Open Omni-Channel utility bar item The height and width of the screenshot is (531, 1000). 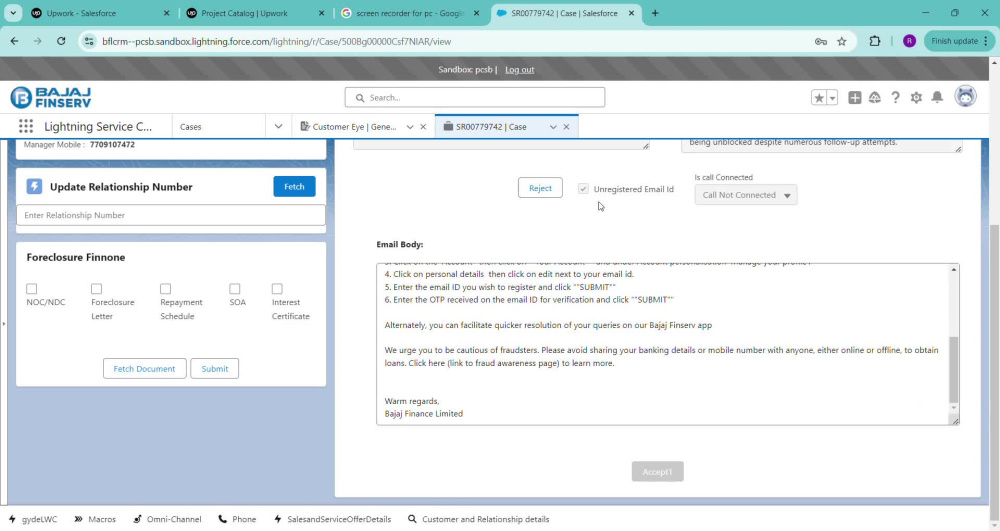pyautogui.click(x=167, y=519)
